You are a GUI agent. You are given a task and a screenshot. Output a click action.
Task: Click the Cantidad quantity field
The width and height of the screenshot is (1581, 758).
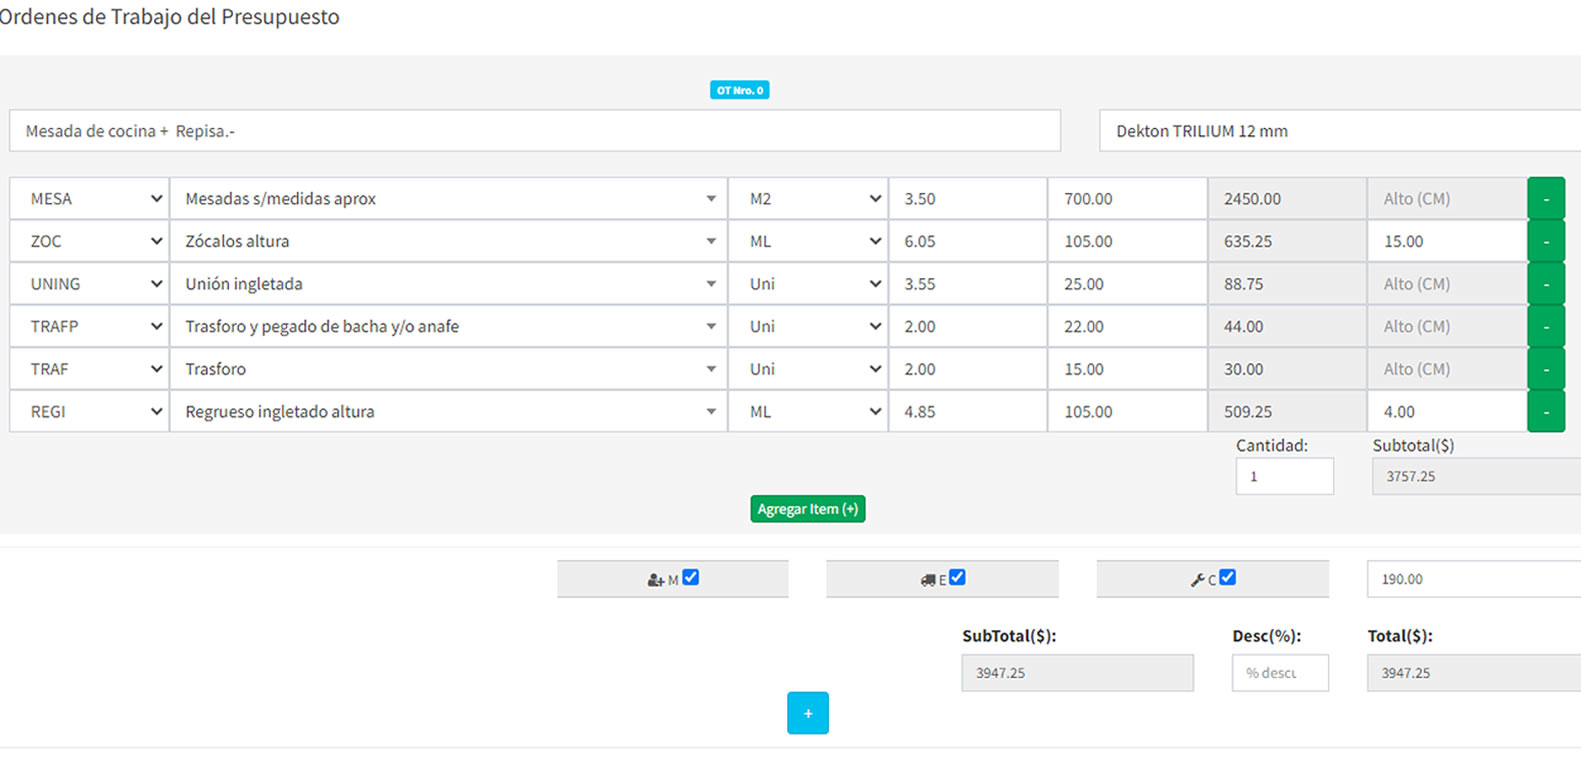tap(1284, 477)
